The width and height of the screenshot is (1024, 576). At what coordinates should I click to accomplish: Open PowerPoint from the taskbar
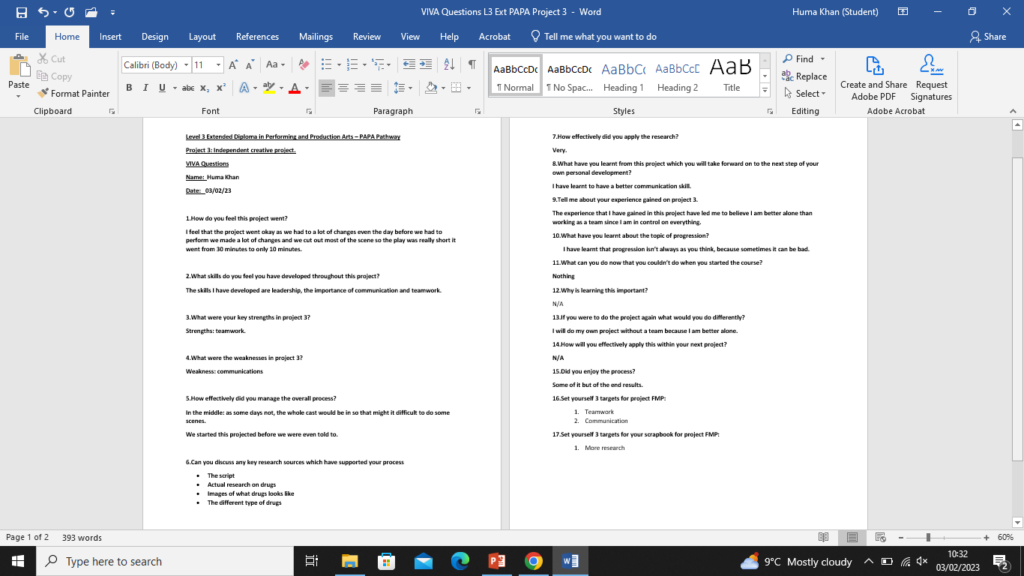(x=496, y=561)
